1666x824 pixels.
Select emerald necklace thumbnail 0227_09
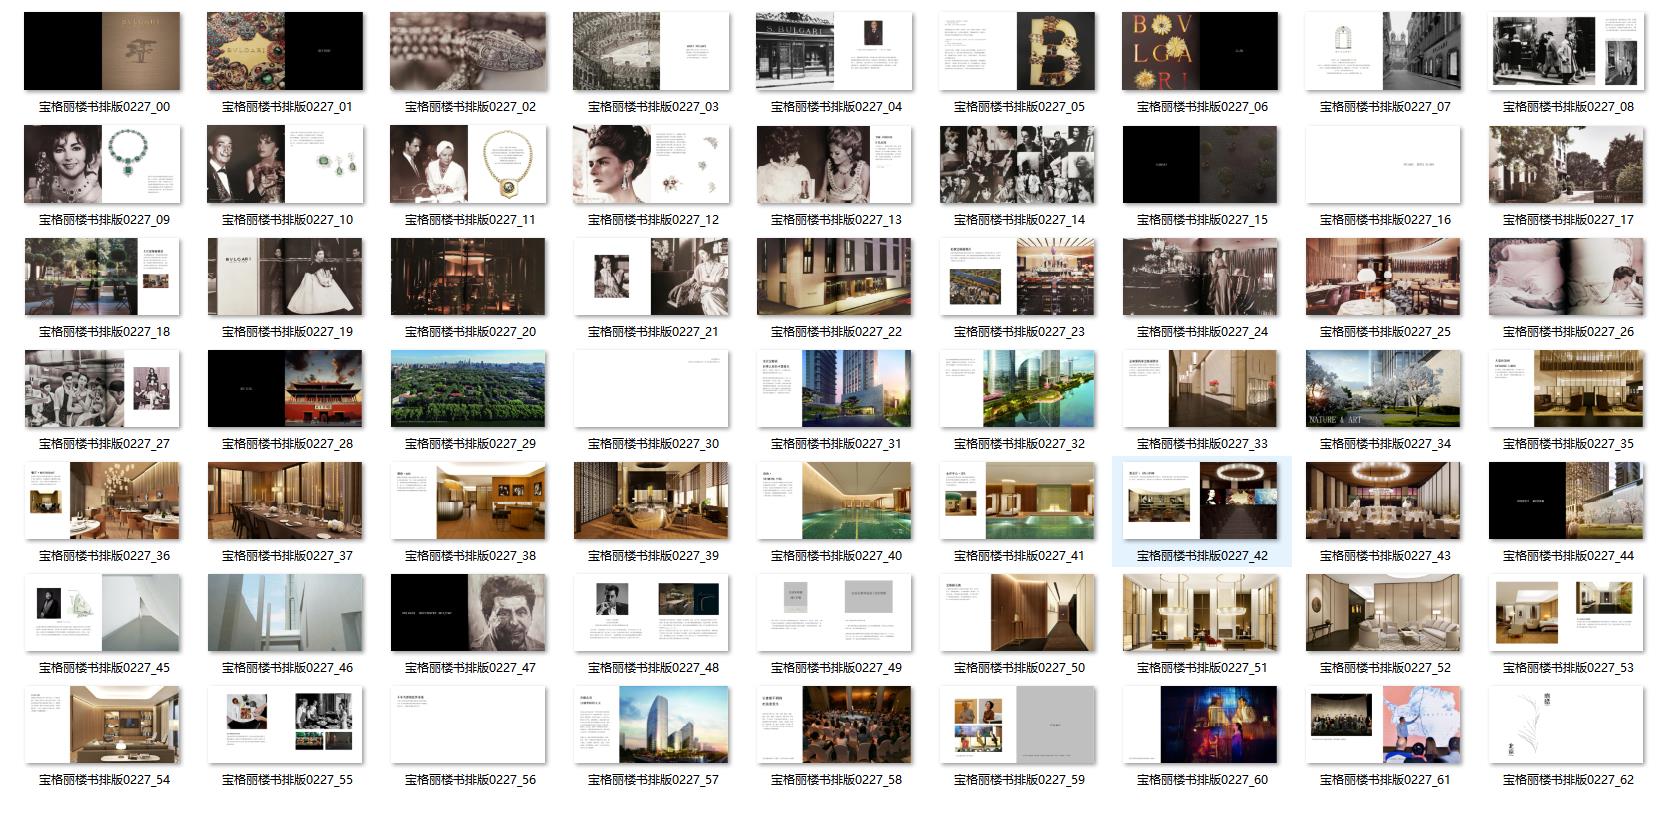[x=102, y=164]
